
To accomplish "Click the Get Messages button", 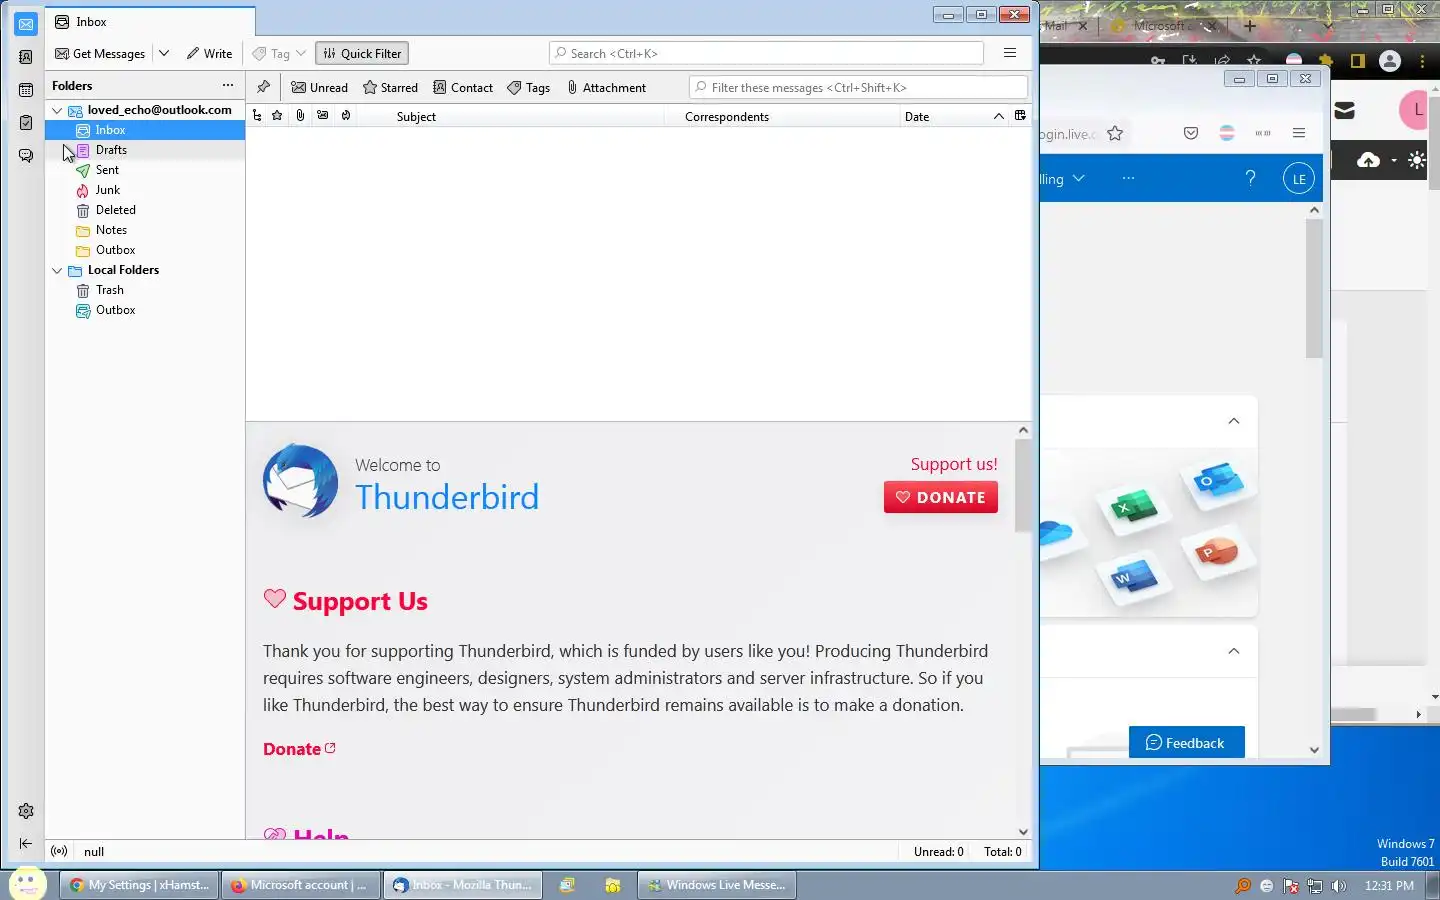I will click(100, 54).
